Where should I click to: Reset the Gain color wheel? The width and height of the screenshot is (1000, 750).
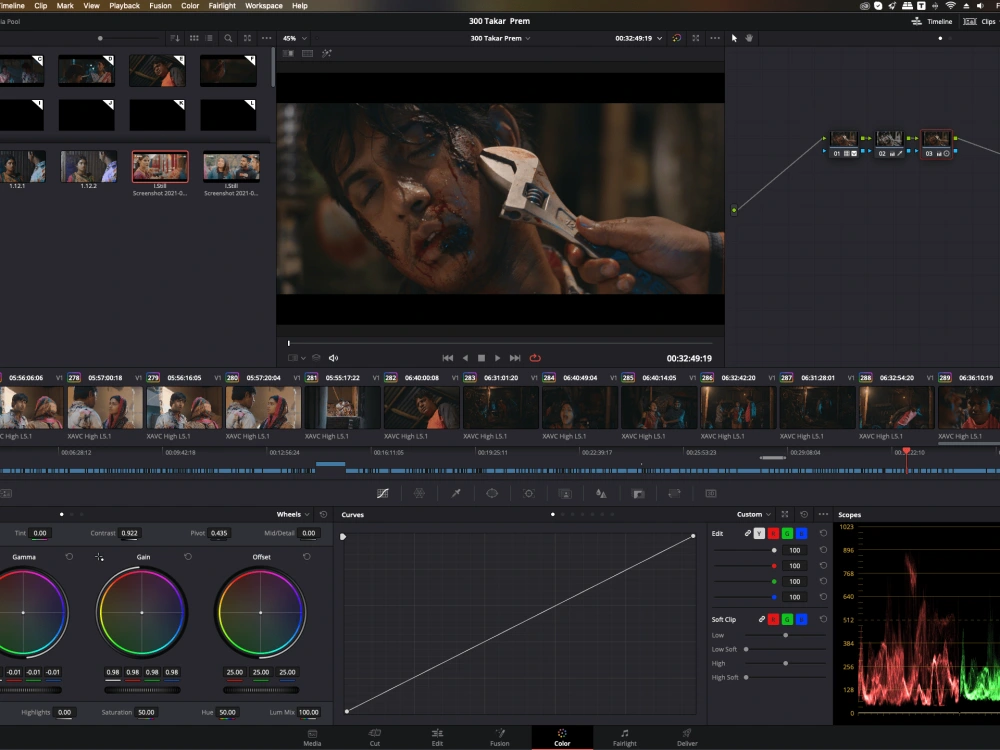pos(188,557)
